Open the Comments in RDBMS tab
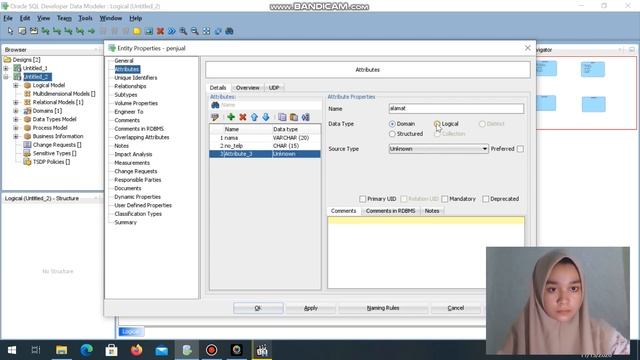640x360 pixels. [390, 211]
